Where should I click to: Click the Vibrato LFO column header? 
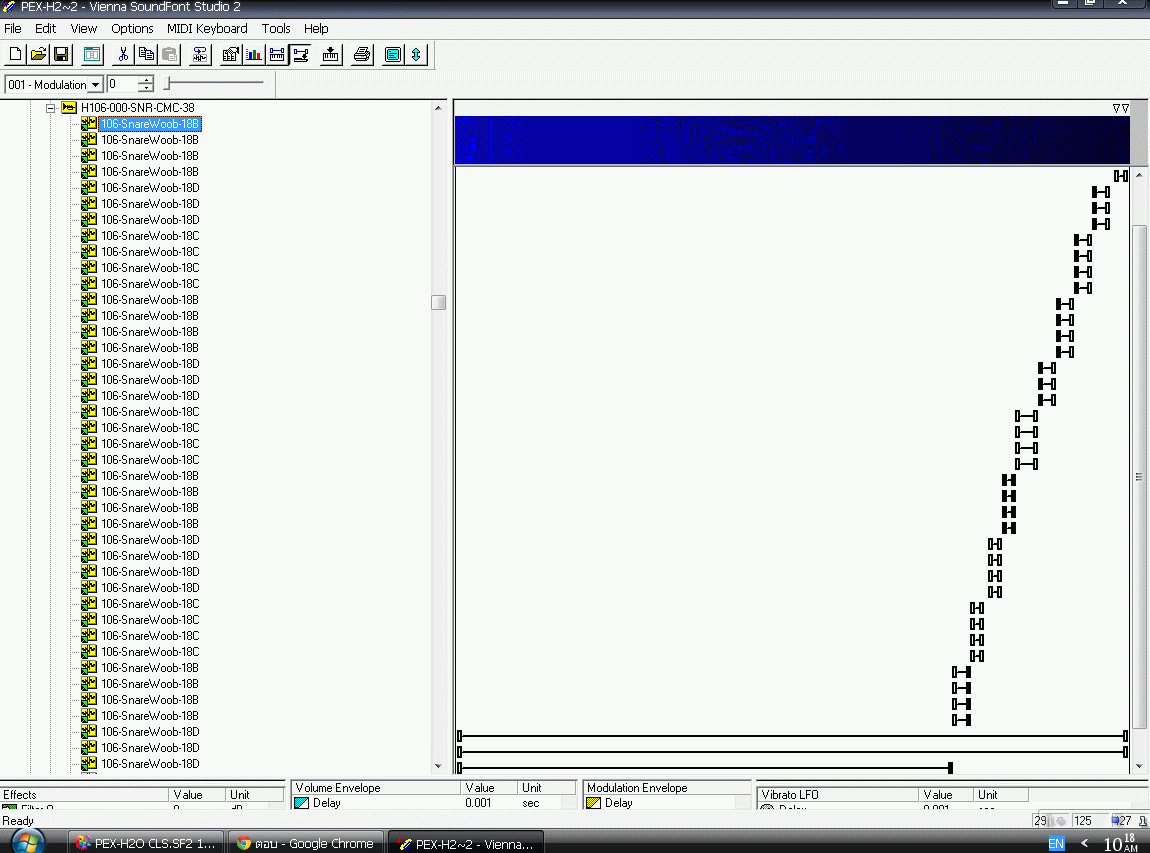[x=838, y=794]
